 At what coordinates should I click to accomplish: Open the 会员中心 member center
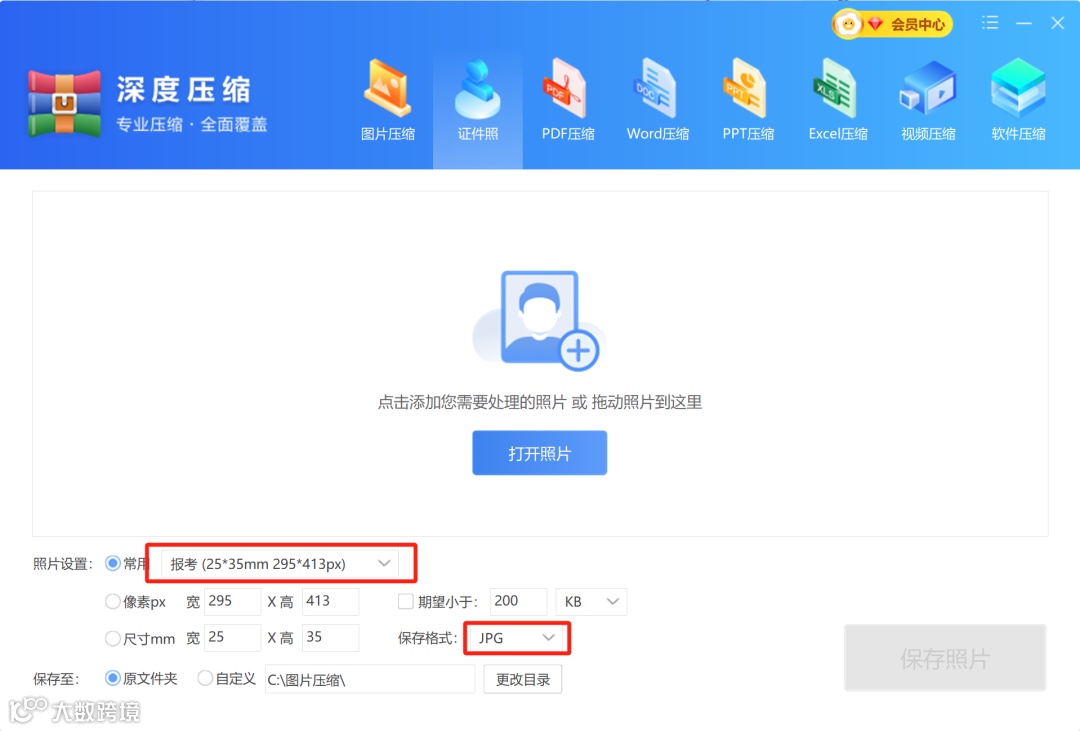(892, 25)
